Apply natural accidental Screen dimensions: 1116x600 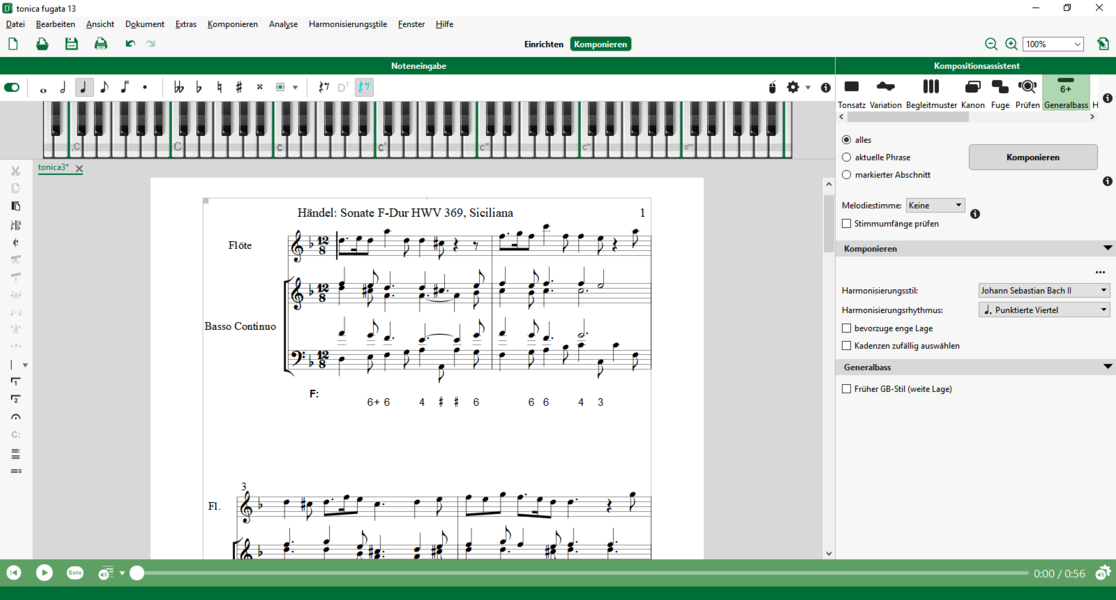pyautogui.click(x=219, y=88)
